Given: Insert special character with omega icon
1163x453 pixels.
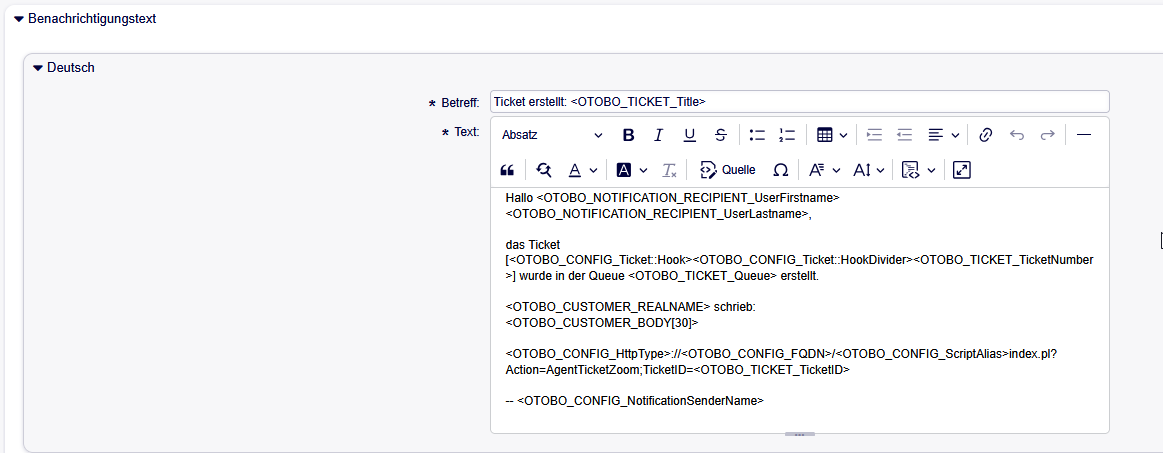Looking at the screenshot, I should point(780,170).
